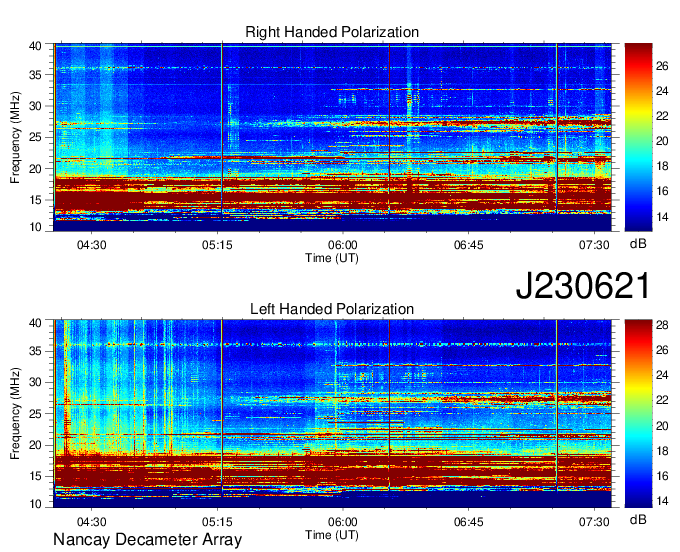Click the 04:30 tick label under upper plot

[92, 245]
